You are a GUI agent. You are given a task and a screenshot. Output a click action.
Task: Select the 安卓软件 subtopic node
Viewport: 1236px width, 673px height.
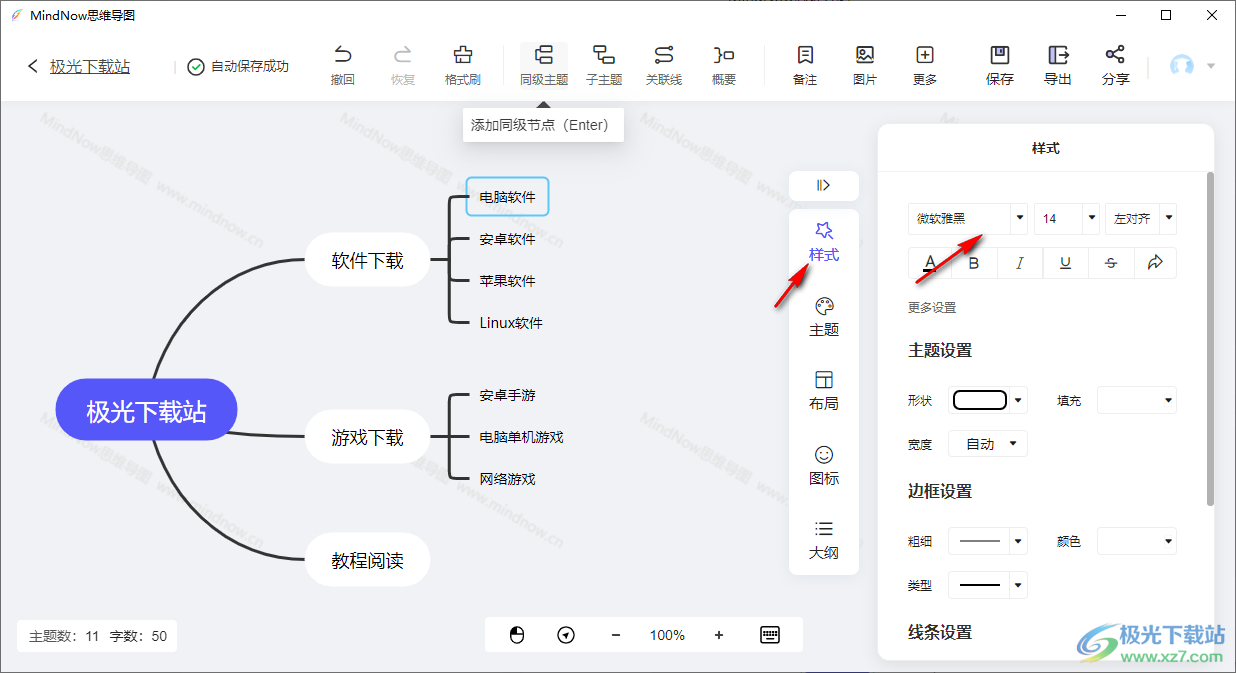(x=507, y=239)
